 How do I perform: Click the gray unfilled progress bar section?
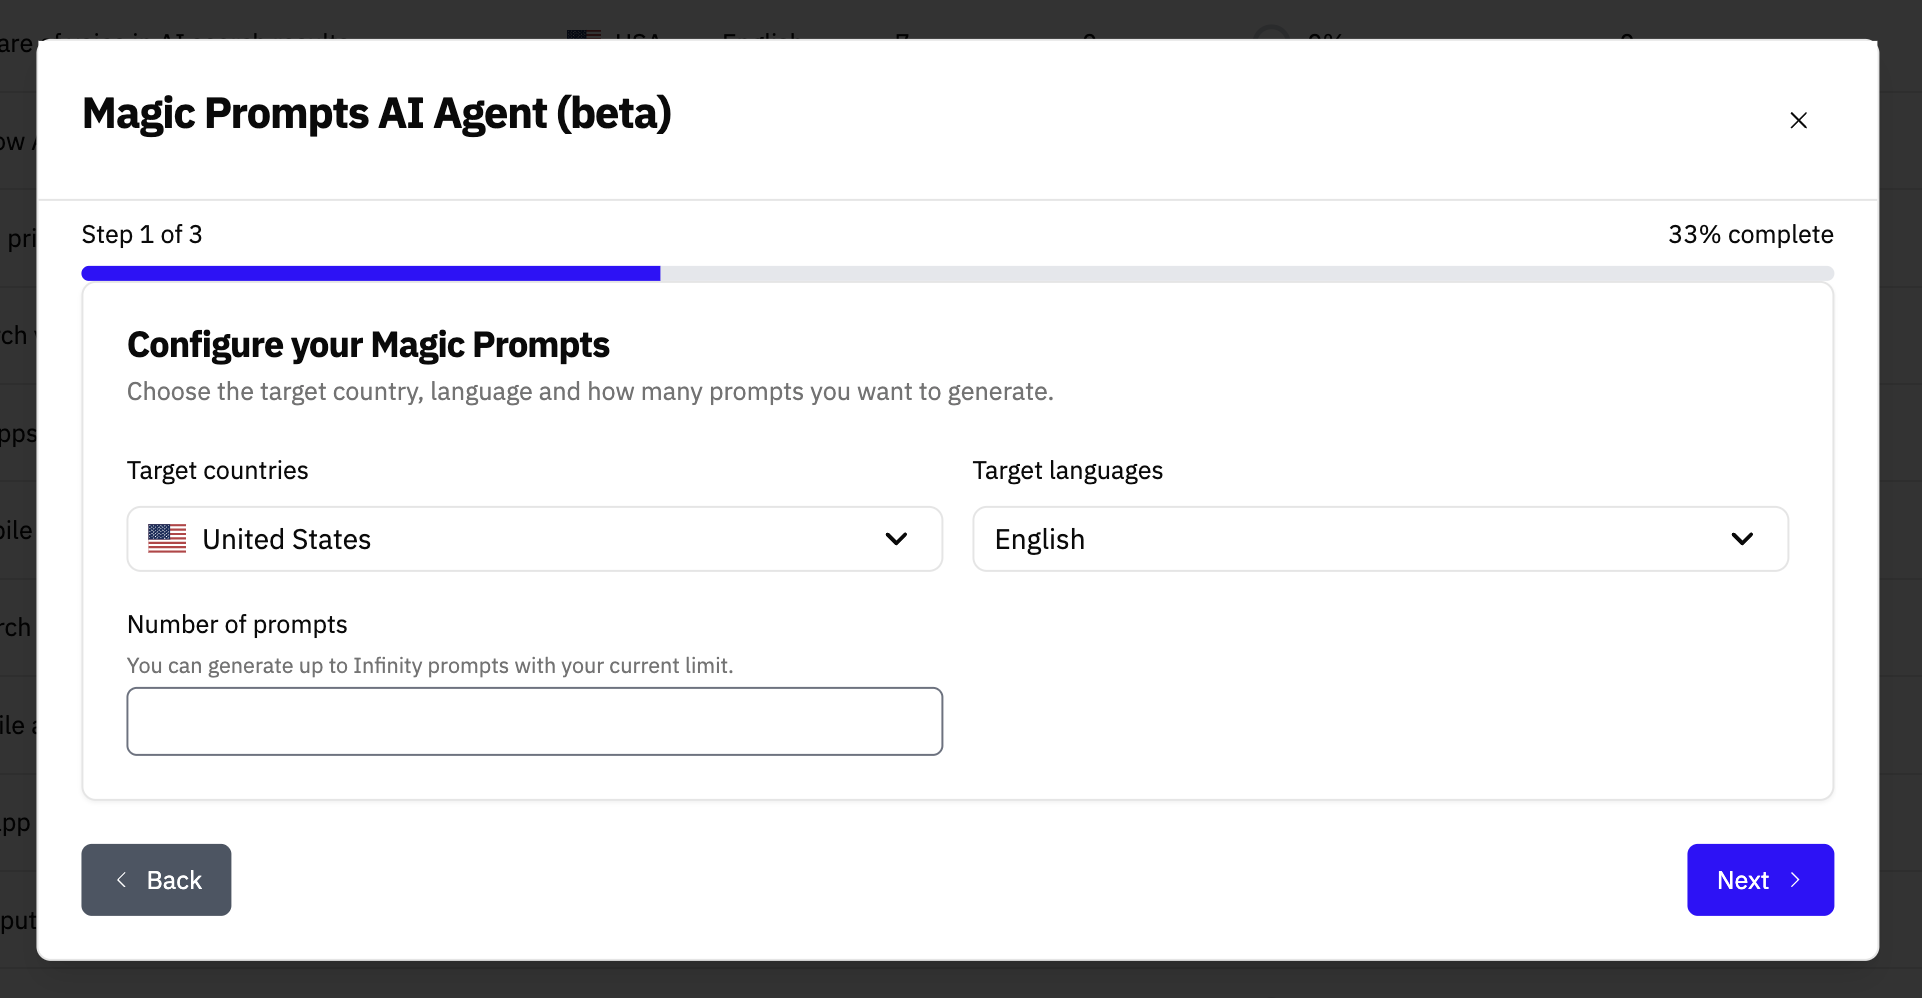pos(1246,274)
